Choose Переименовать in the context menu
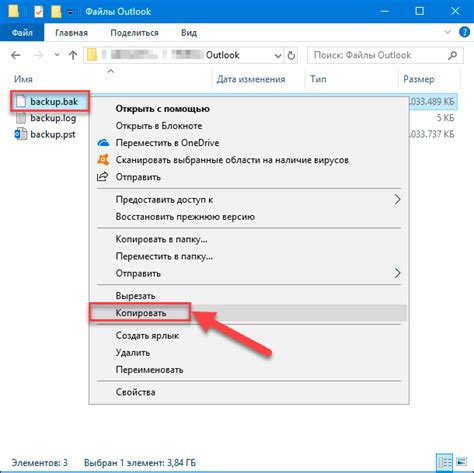This screenshot has width=474, height=473. 249,369
